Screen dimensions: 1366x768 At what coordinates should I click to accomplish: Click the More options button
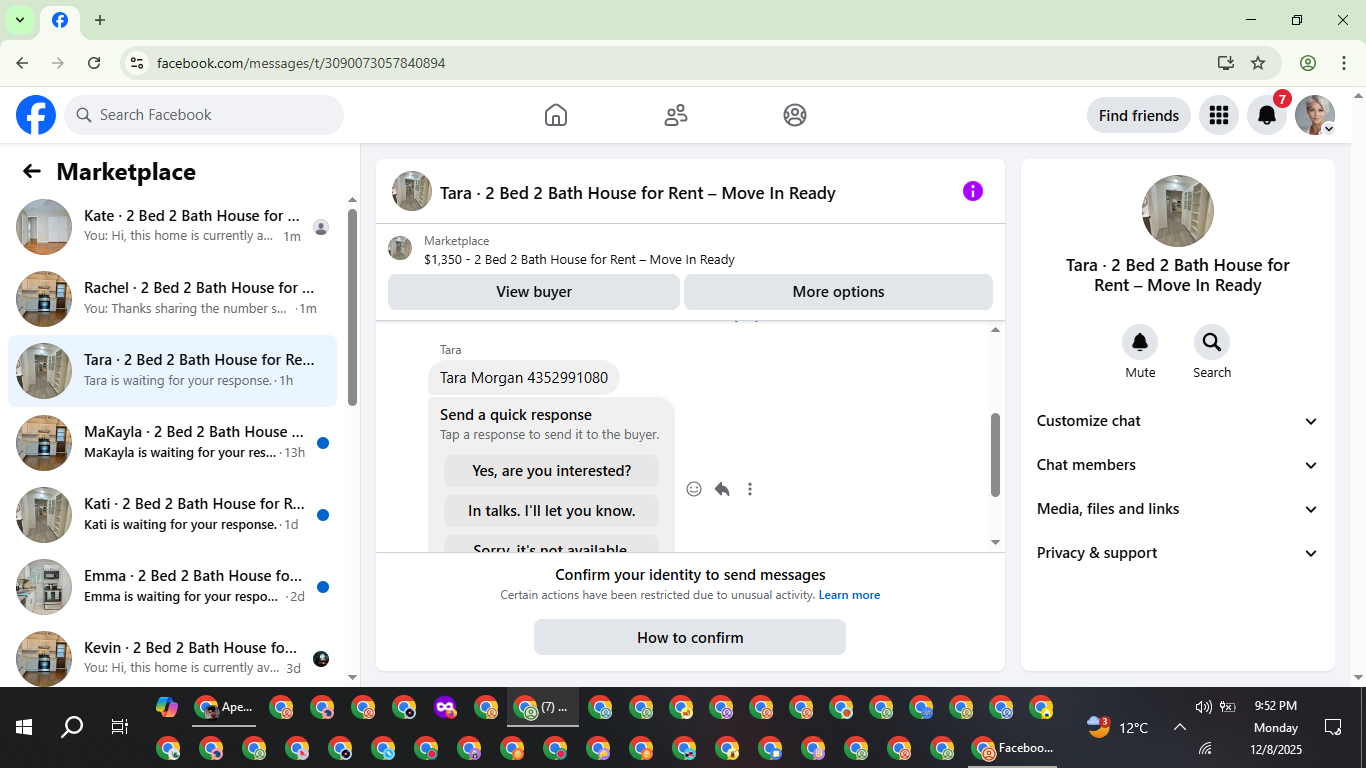(838, 292)
